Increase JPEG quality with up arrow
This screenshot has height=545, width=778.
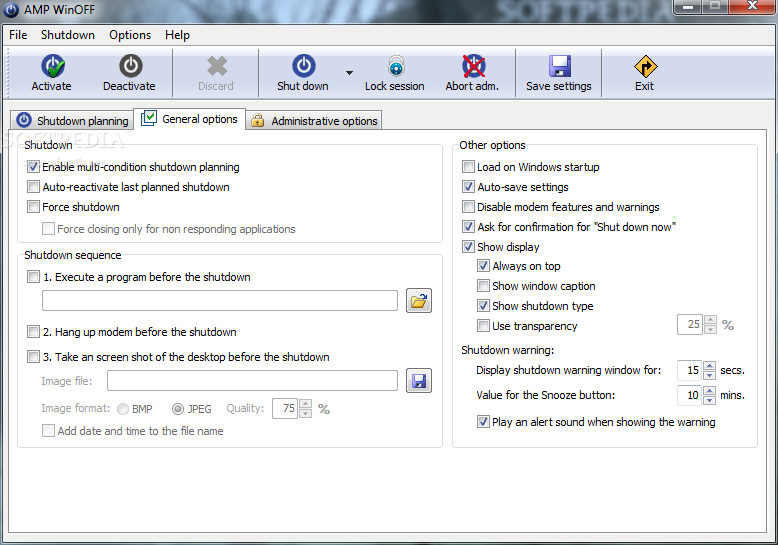click(x=306, y=404)
